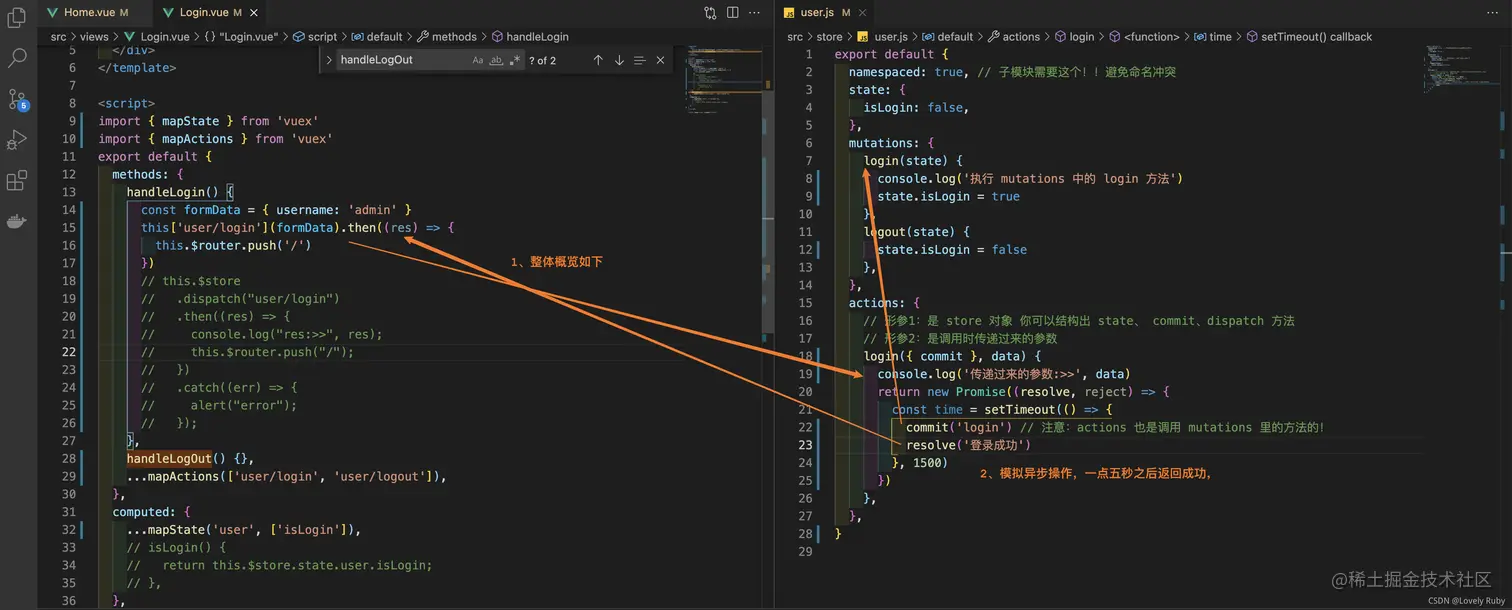Close the find widget

coord(660,60)
